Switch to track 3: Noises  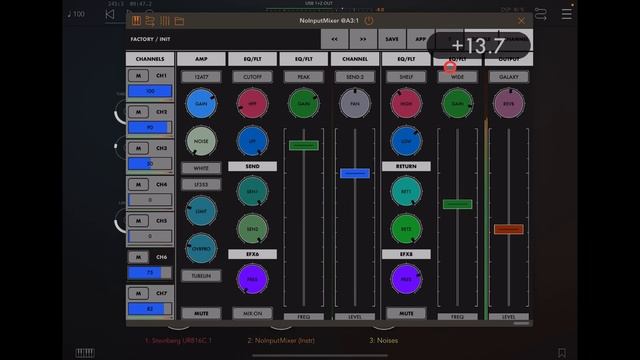click(x=384, y=340)
